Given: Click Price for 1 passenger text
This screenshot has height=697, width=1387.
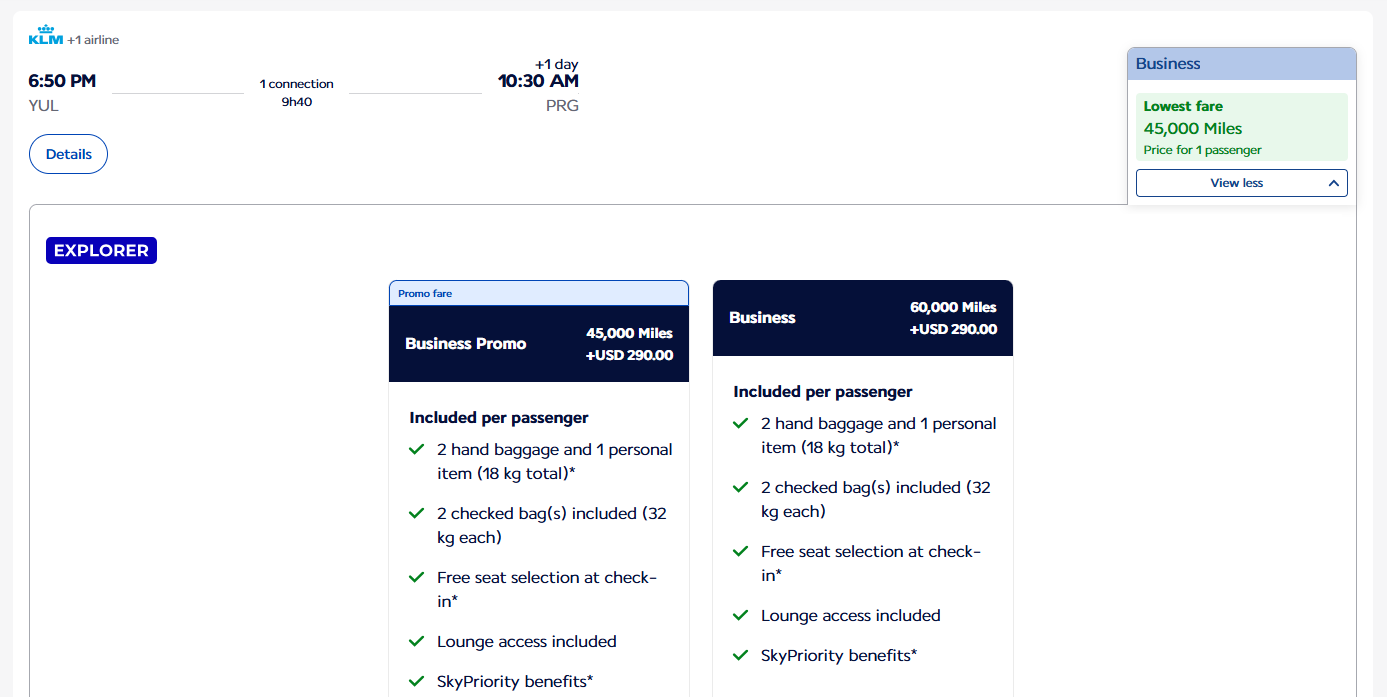Looking at the screenshot, I should click(1203, 150).
